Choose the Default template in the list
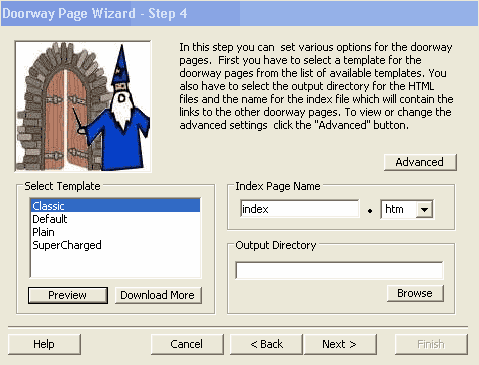479x365 pixels. tap(115, 219)
